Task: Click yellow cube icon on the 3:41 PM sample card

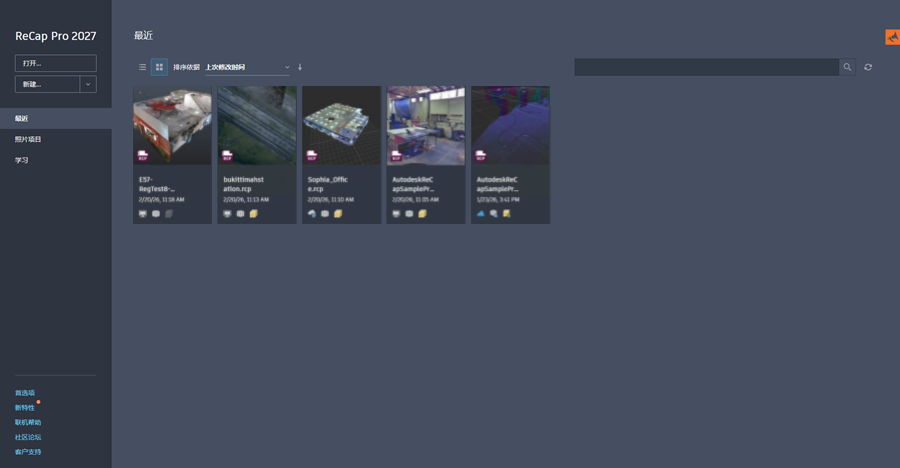Action: point(507,214)
